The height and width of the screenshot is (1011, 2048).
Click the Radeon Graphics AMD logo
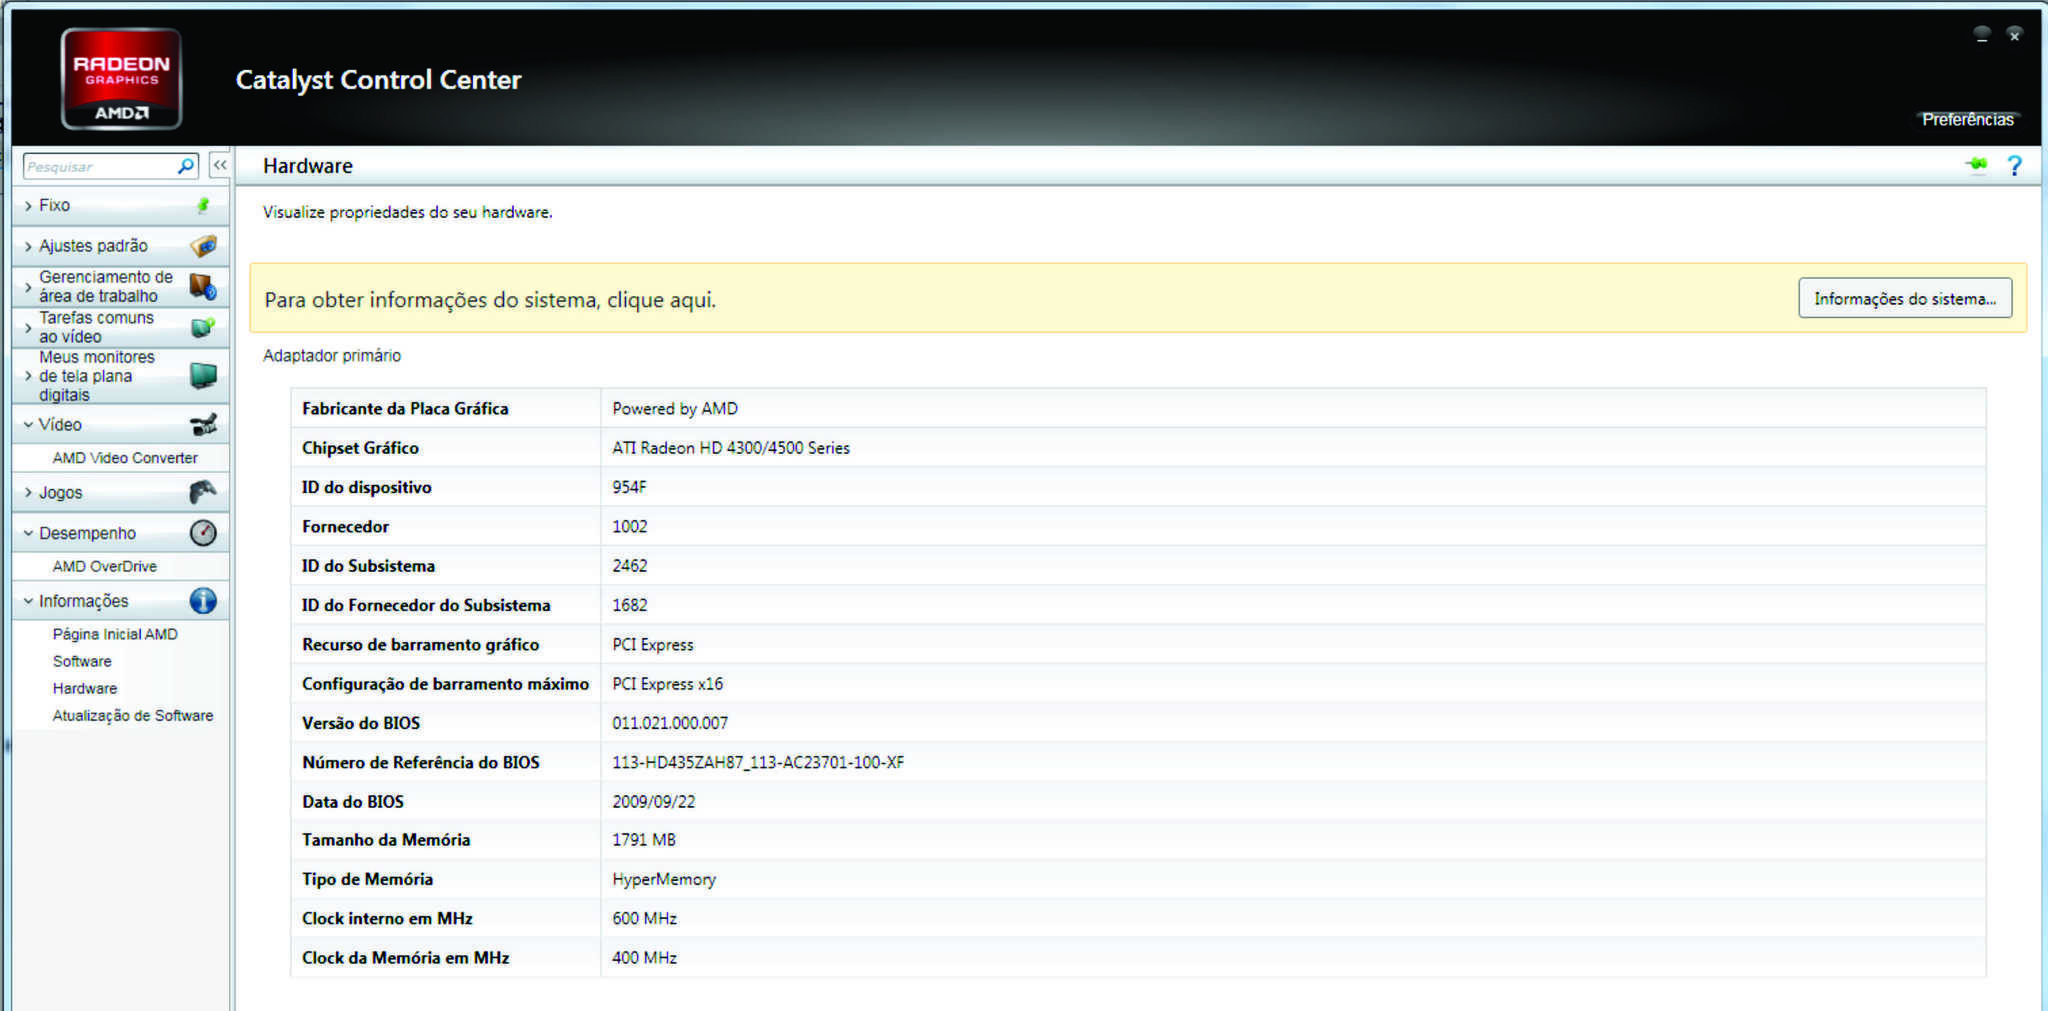point(121,78)
